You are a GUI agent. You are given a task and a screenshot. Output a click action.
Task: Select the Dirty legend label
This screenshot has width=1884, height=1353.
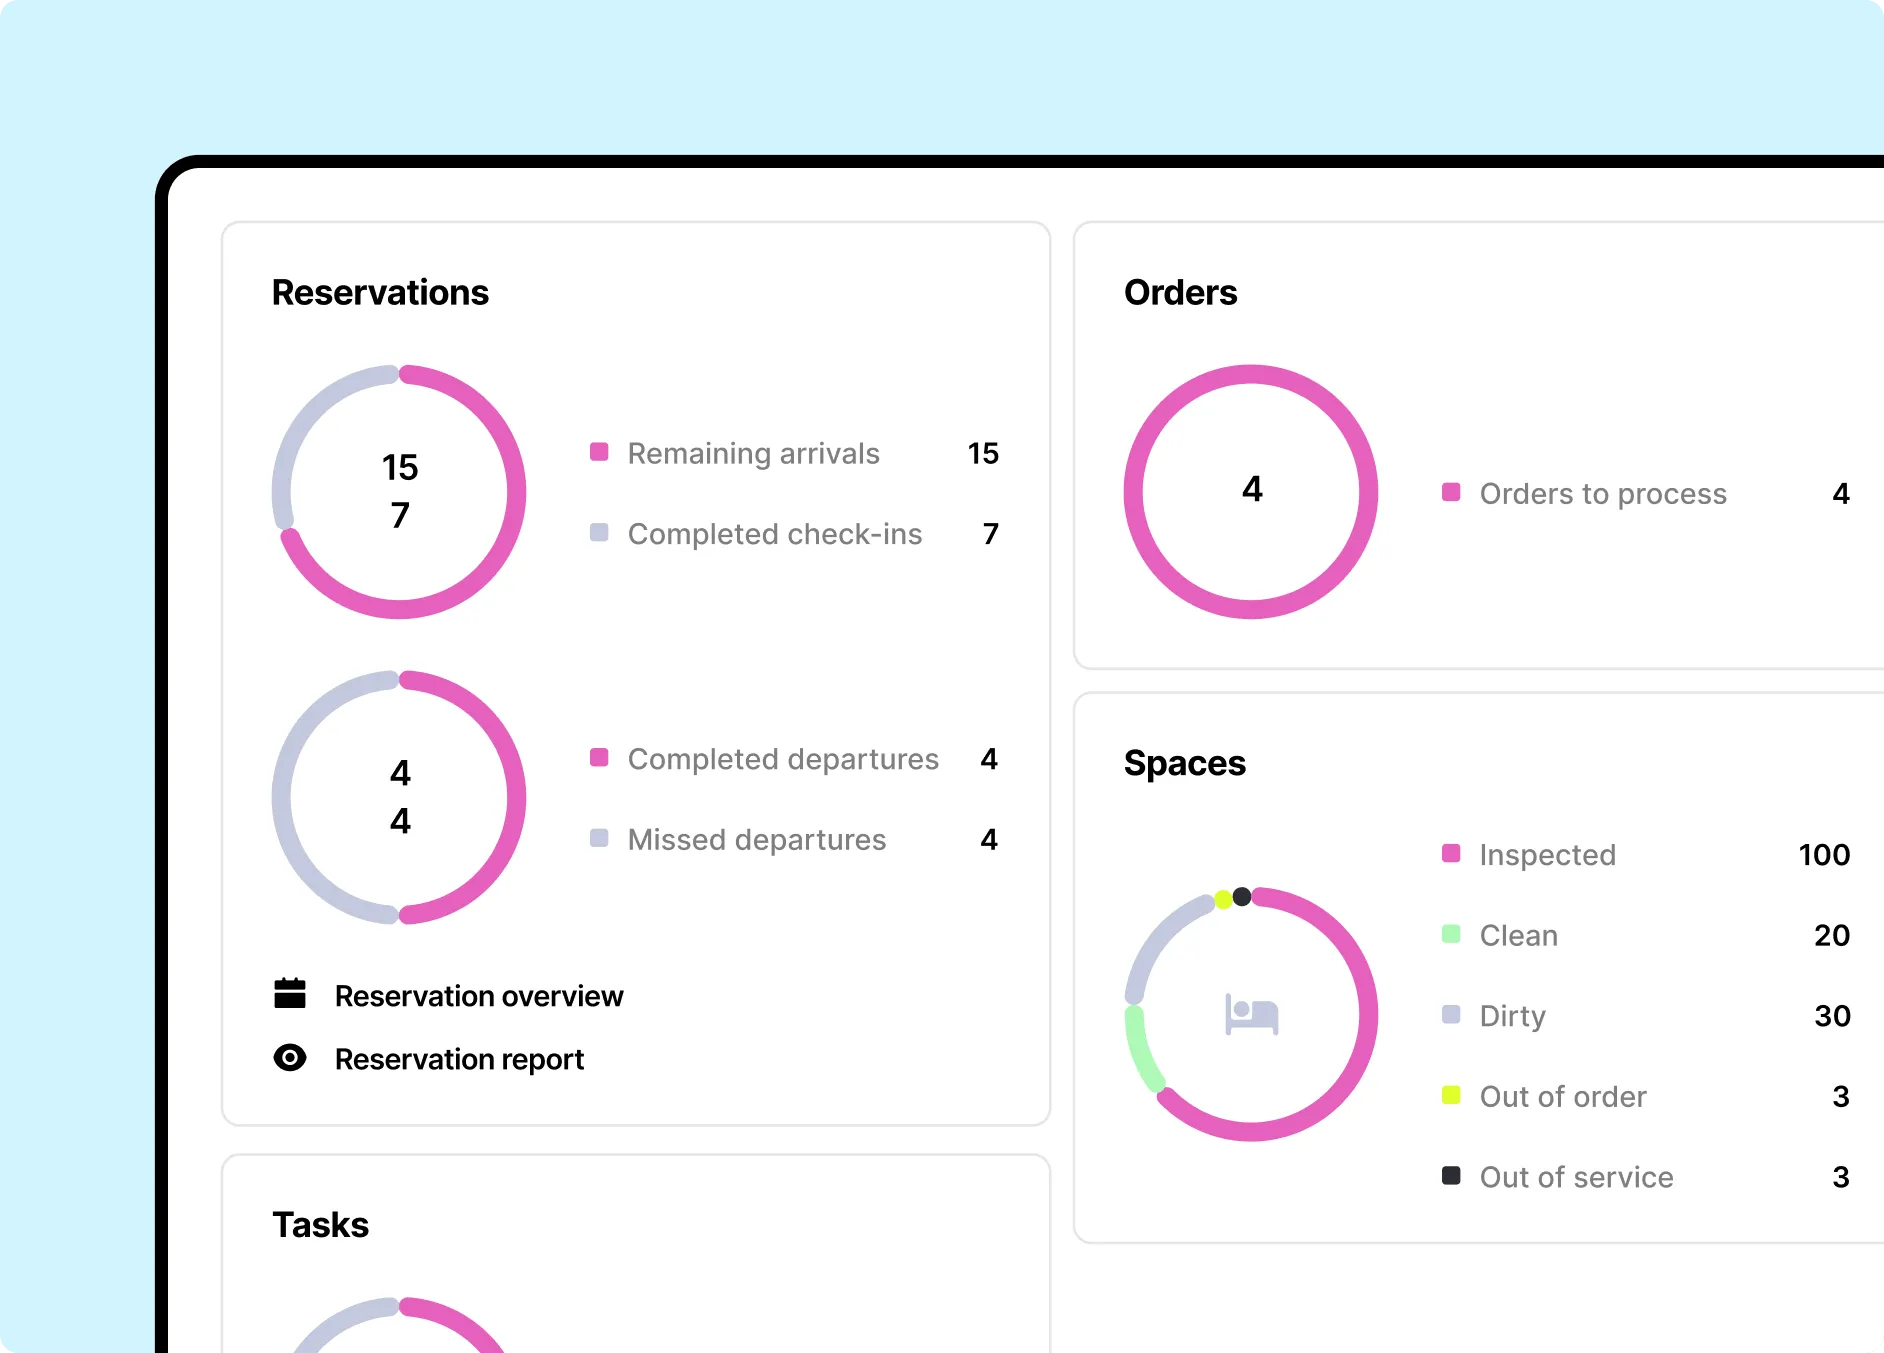pyautogui.click(x=1513, y=1016)
